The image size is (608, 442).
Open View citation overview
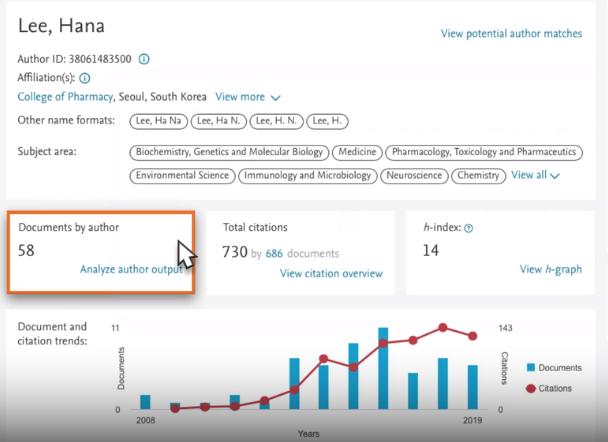coord(331,273)
